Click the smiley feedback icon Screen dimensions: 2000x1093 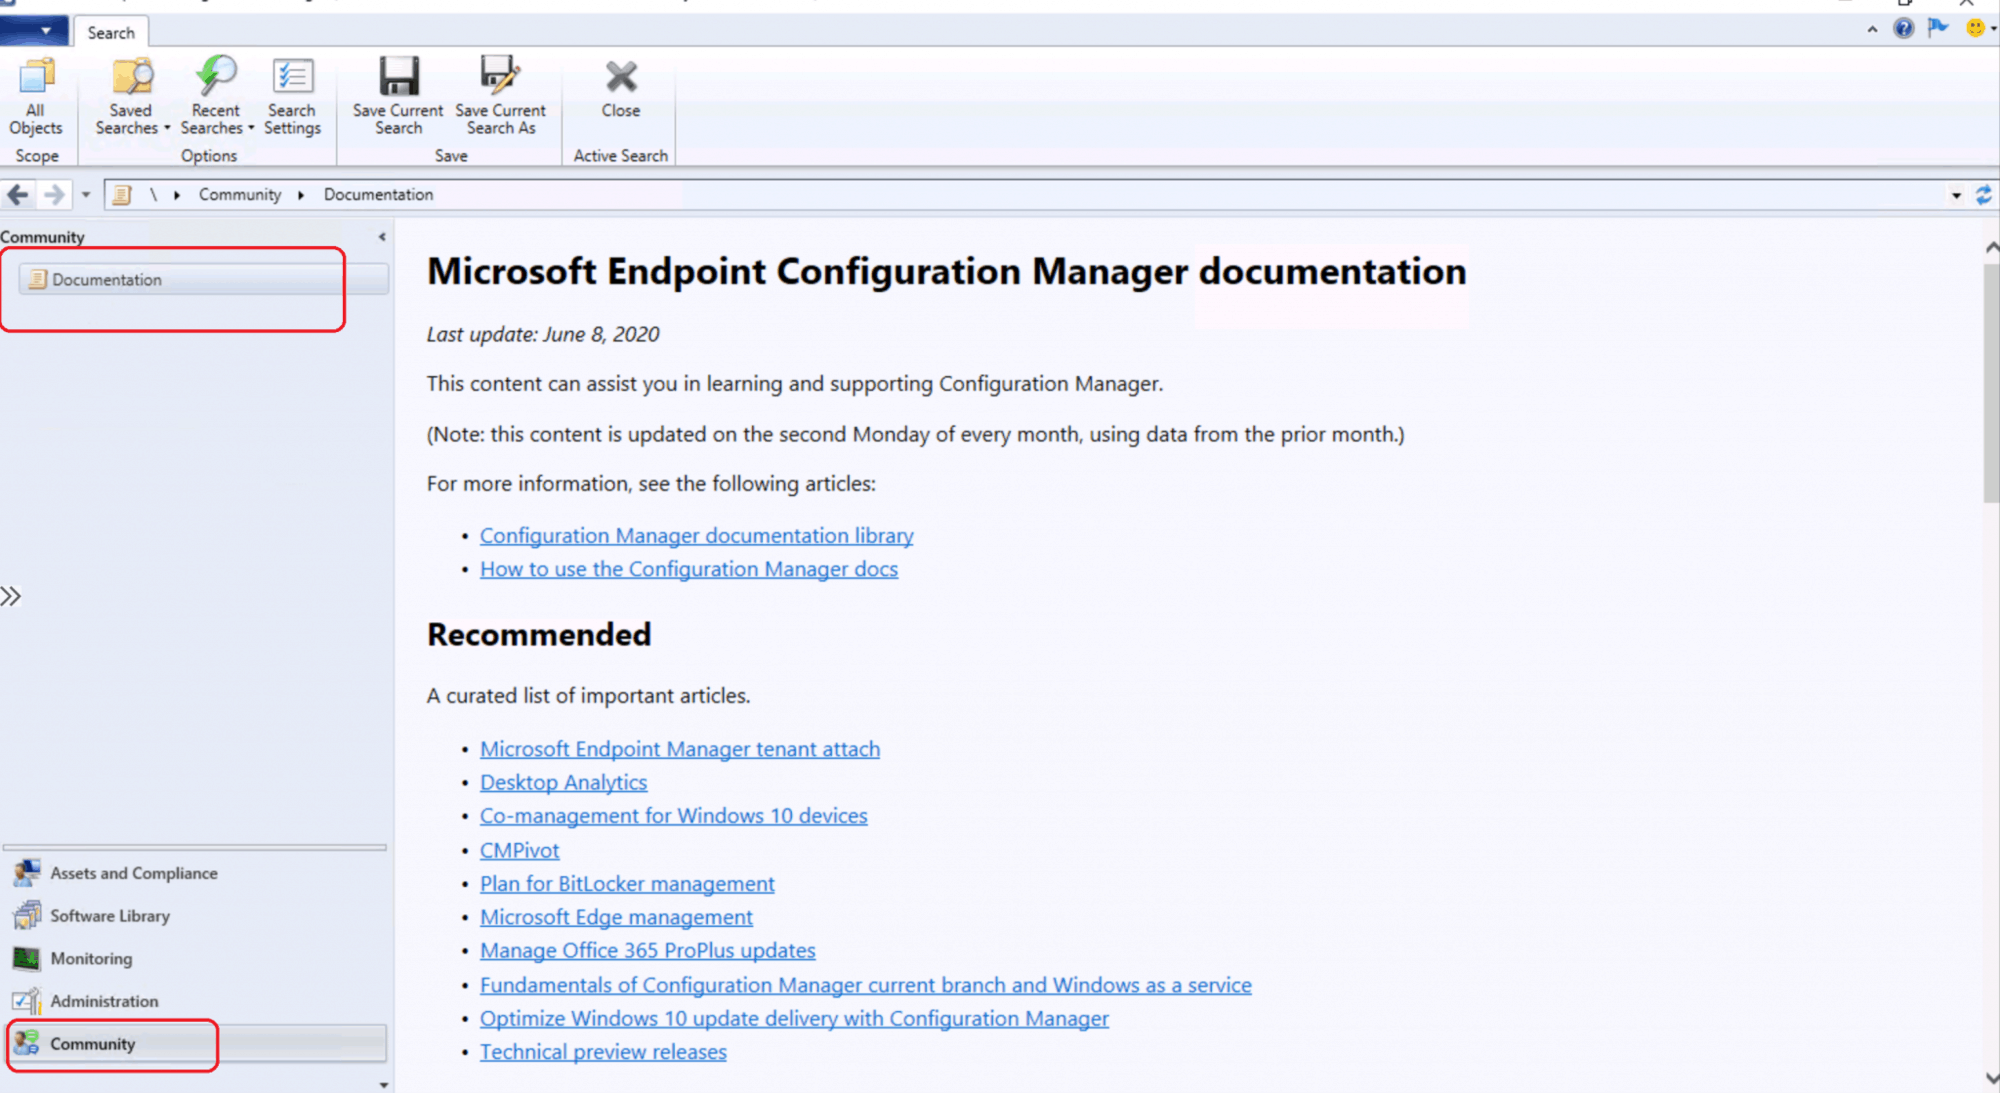(1976, 29)
